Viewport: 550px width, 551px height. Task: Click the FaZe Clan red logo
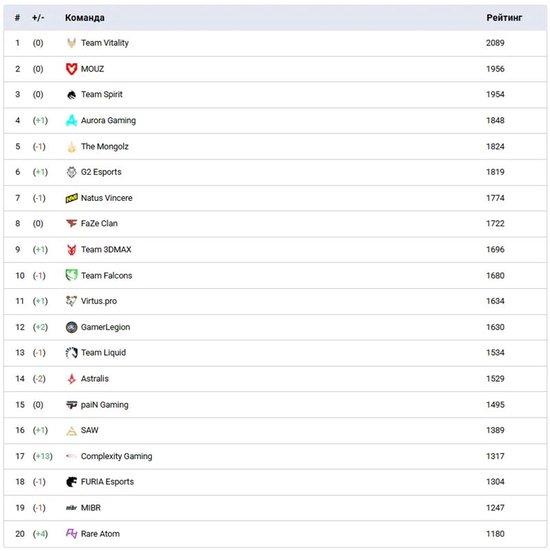pyautogui.click(x=71, y=223)
